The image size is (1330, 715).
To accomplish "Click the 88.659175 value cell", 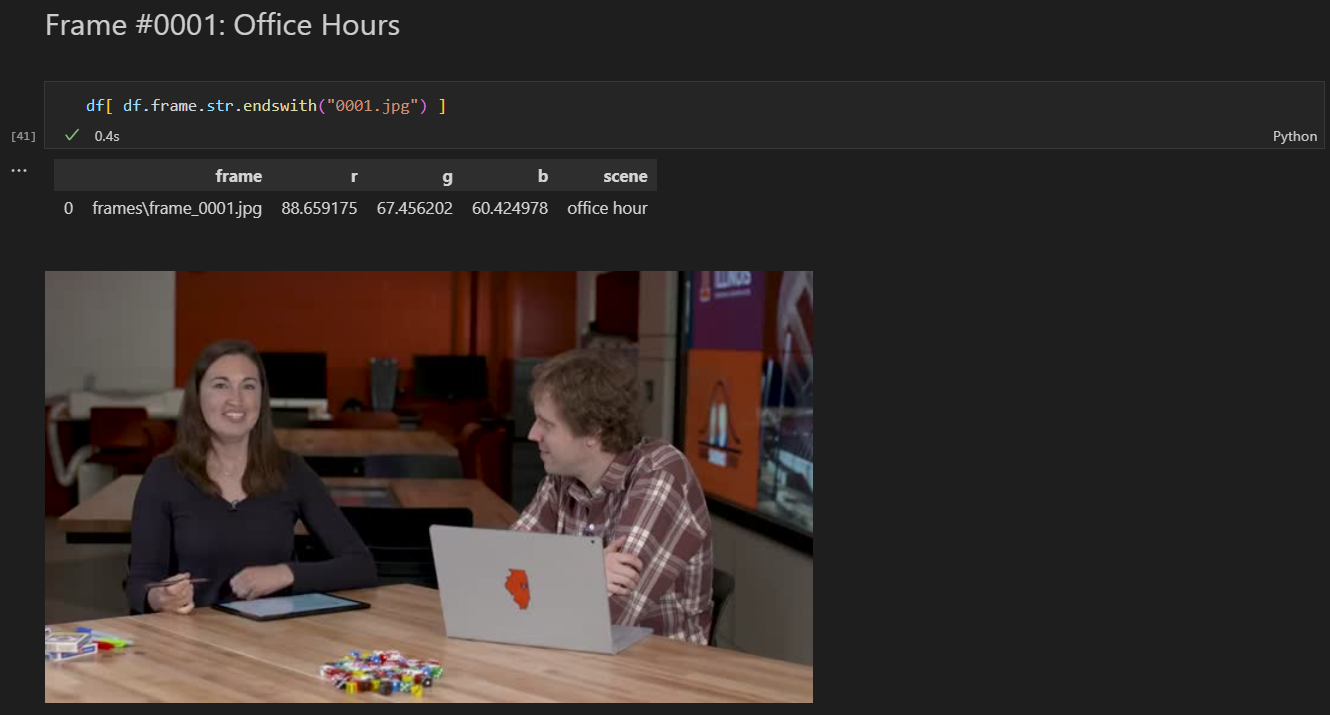I will click(x=319, y=208).
